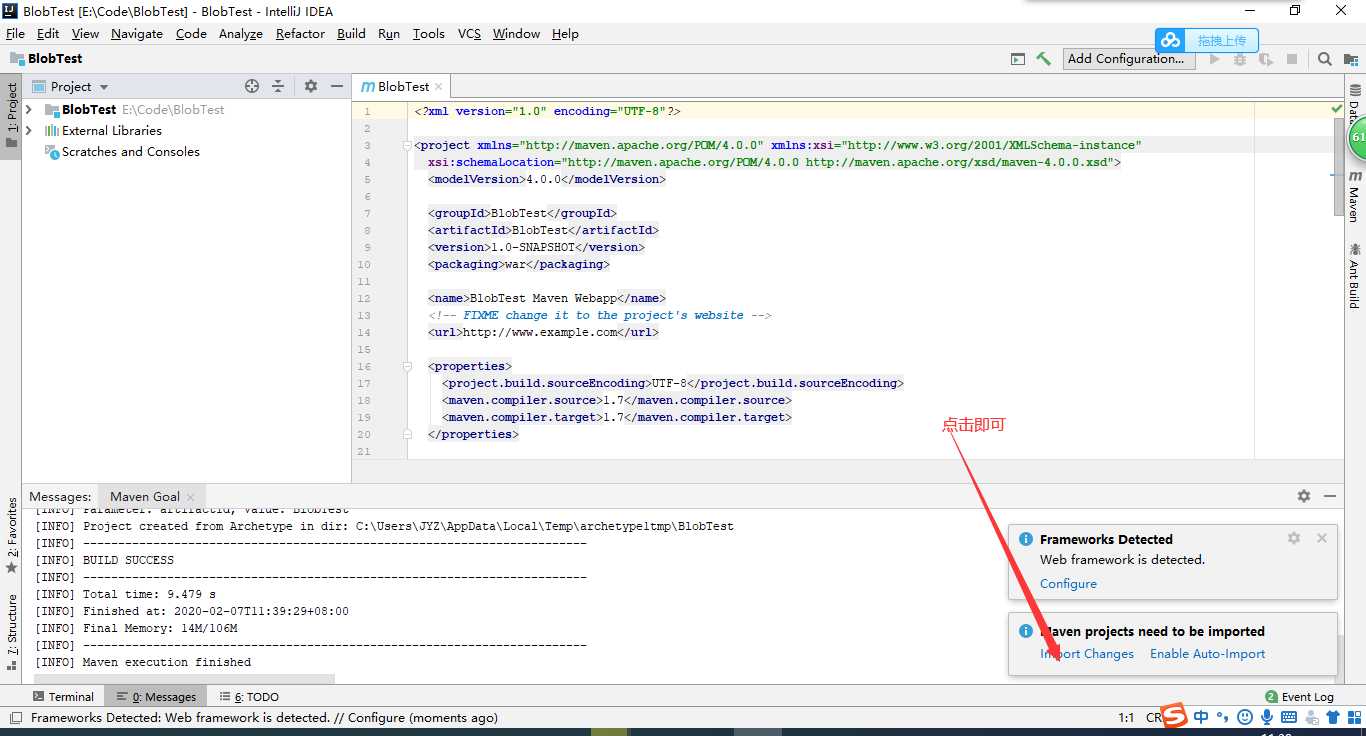Open Frameworks Detected notification gear

pyautogui.click(x=1294, y=538)
